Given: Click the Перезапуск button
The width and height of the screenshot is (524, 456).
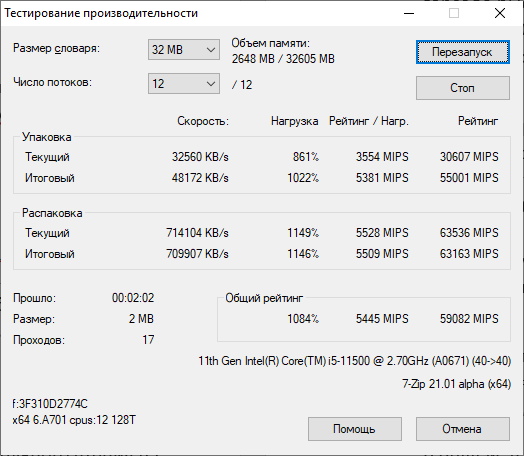Looking at the screenshot, I should point(463,52).
